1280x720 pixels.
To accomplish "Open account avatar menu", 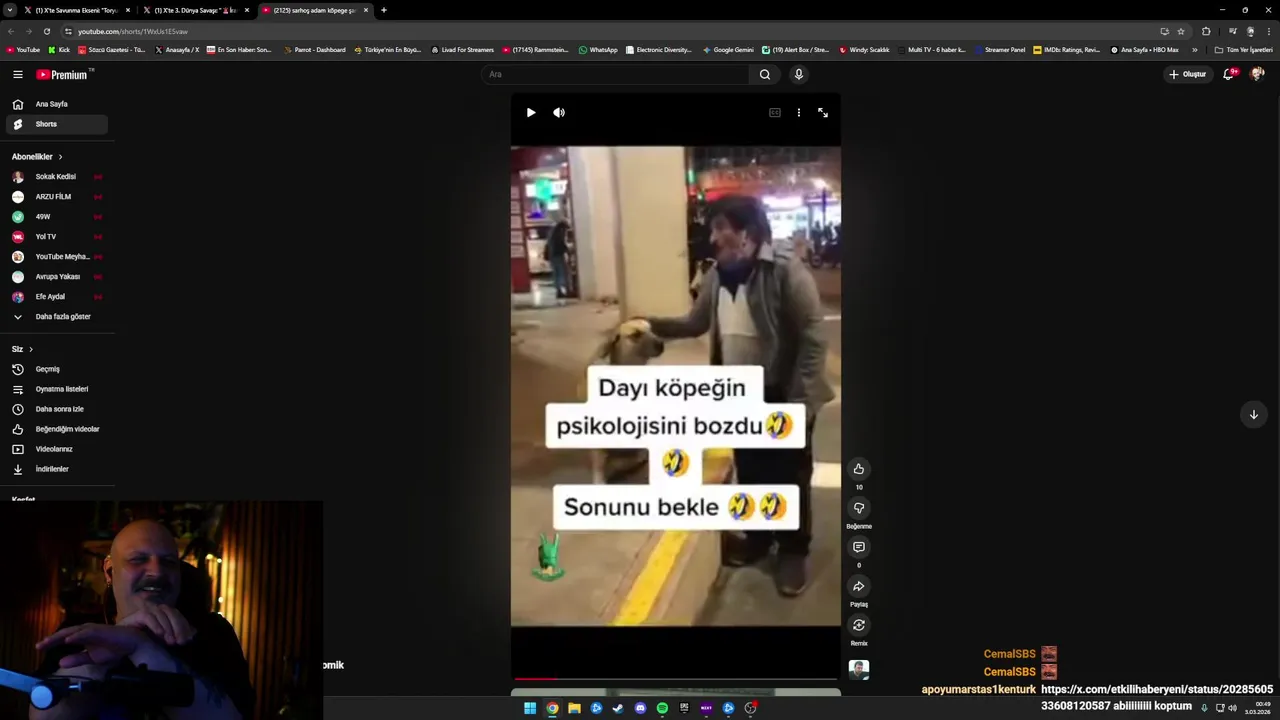I will coord(1258,74).
